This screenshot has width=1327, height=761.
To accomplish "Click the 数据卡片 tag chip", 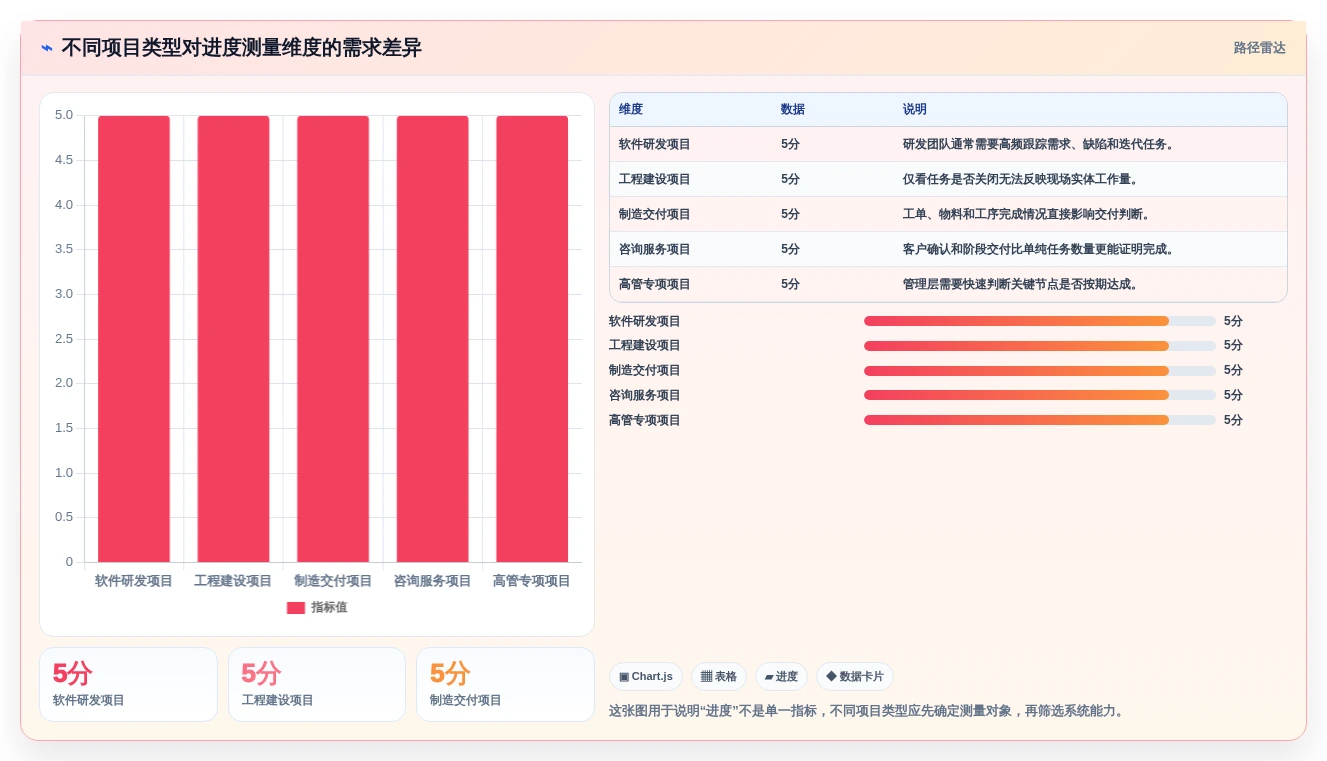I will click(855, 677).
